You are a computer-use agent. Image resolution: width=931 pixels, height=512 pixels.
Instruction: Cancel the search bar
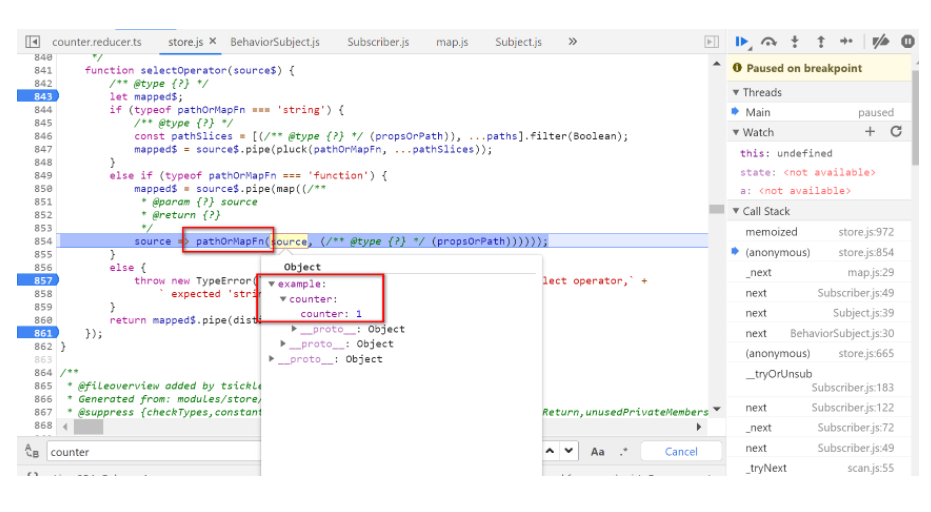[x=681, y=451]
